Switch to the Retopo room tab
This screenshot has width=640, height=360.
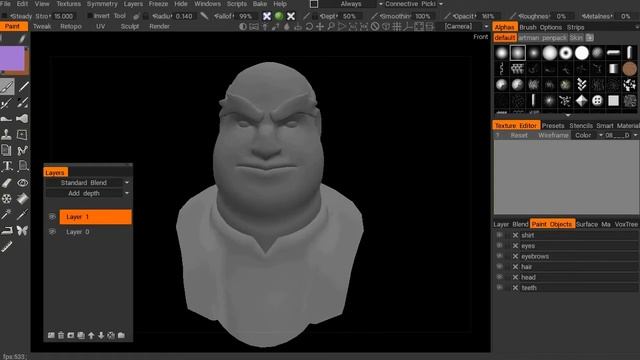71,27
